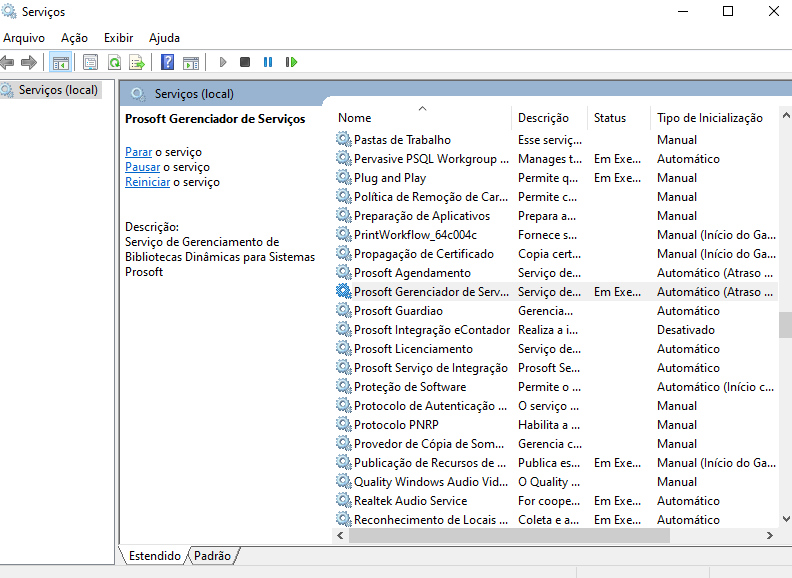The image size is (792, 578).
Task: Select Prosoft Integração eContador service name
Action: click(432, 329)
